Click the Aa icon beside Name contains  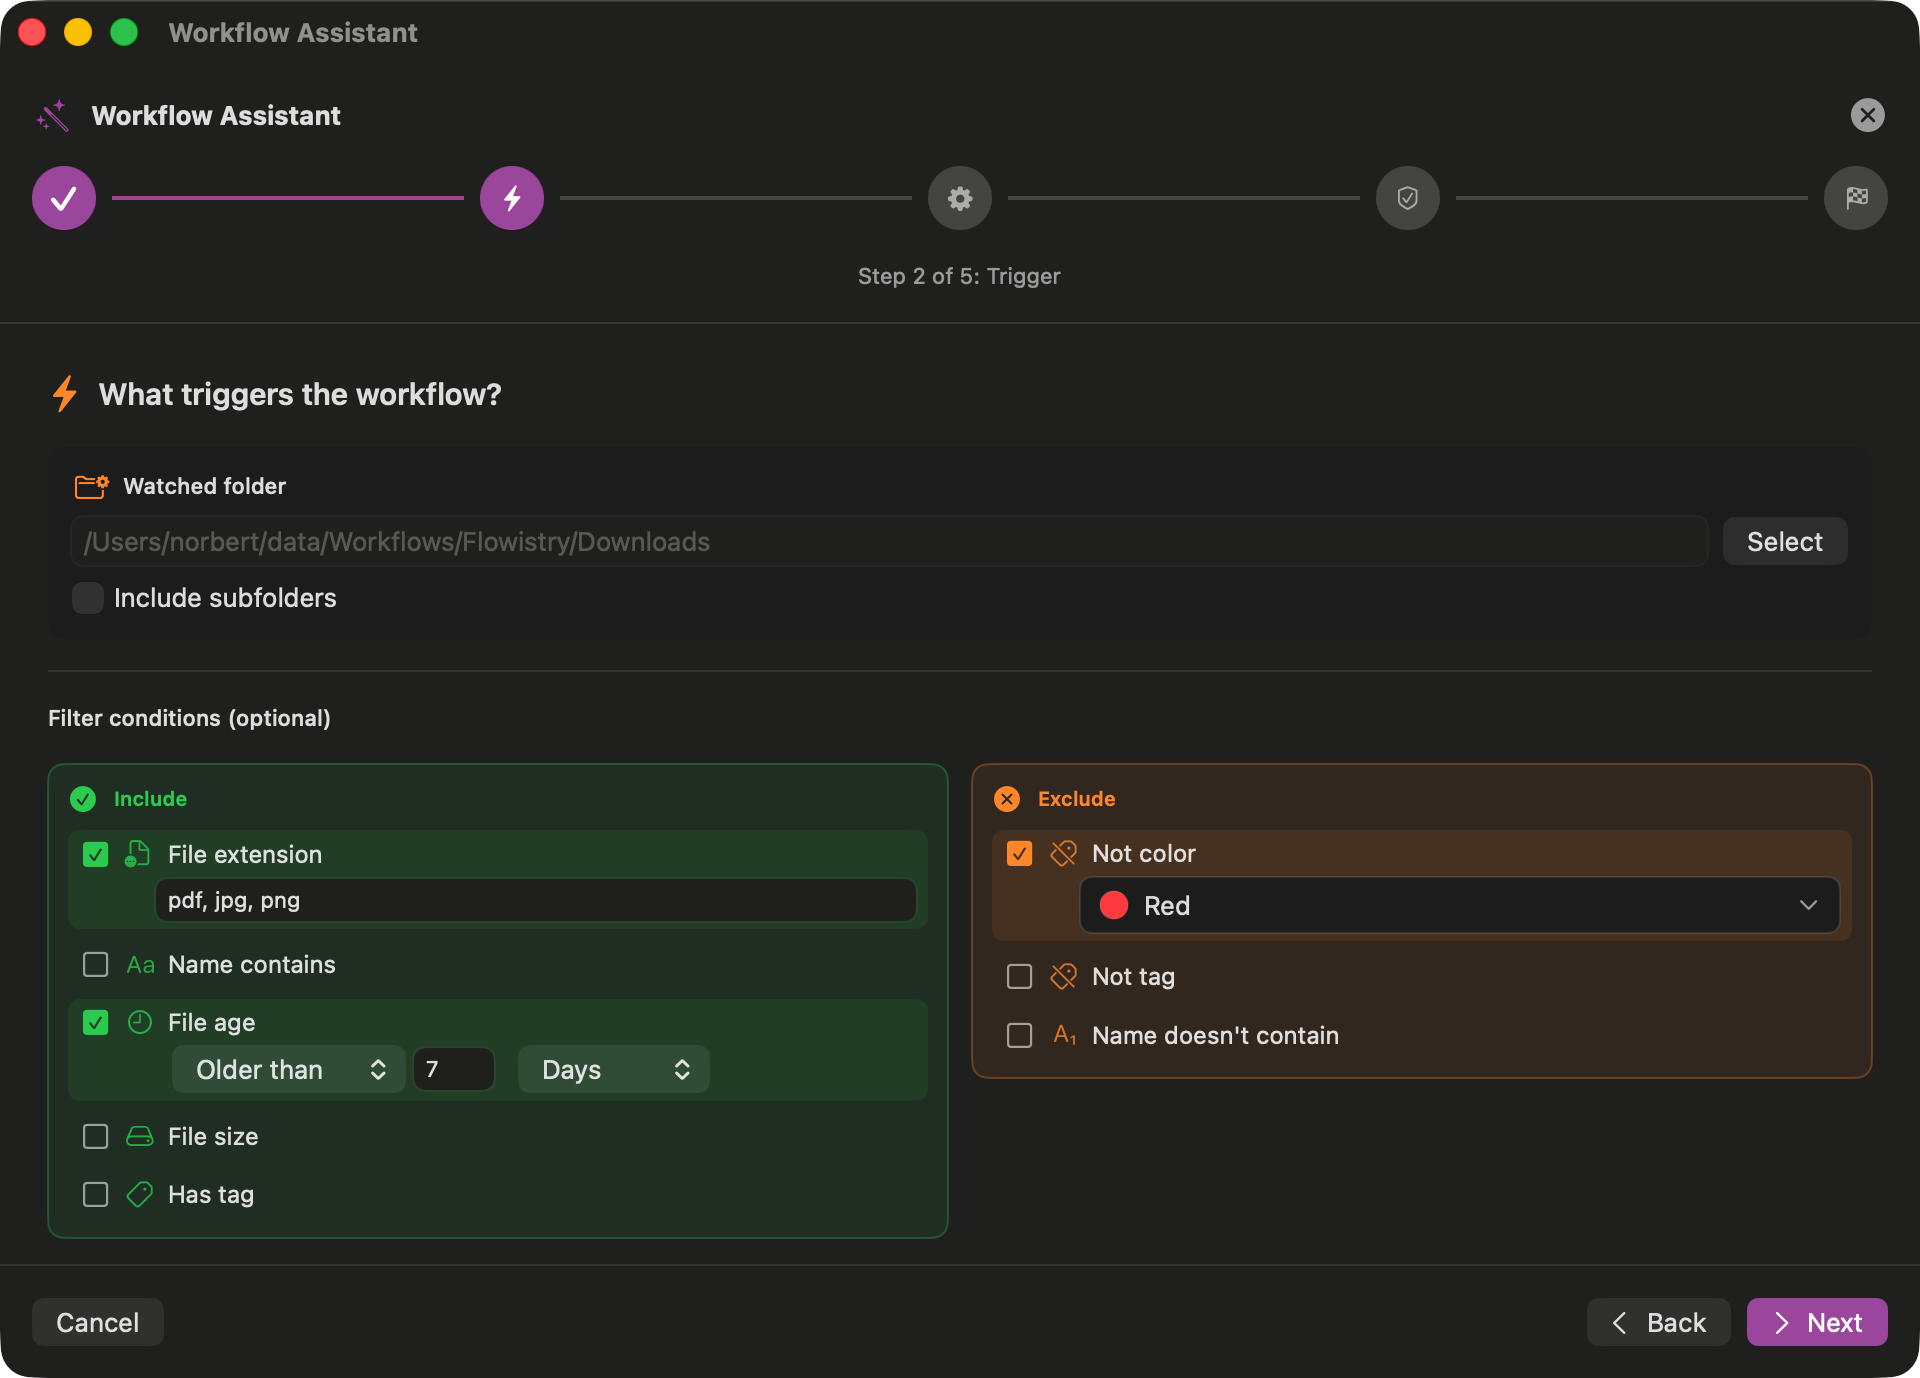pyautogui.click(x=140, y=965)
